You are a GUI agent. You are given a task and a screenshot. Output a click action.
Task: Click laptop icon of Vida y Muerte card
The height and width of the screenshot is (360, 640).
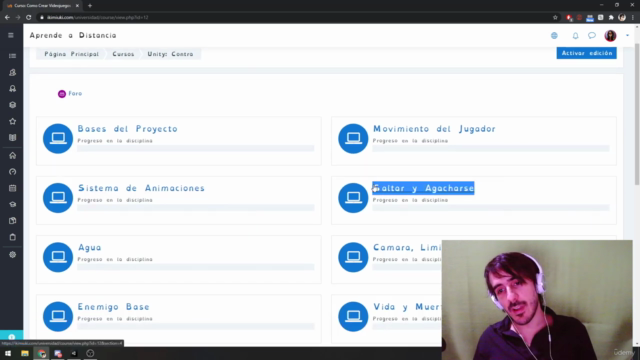click(353, 316)
